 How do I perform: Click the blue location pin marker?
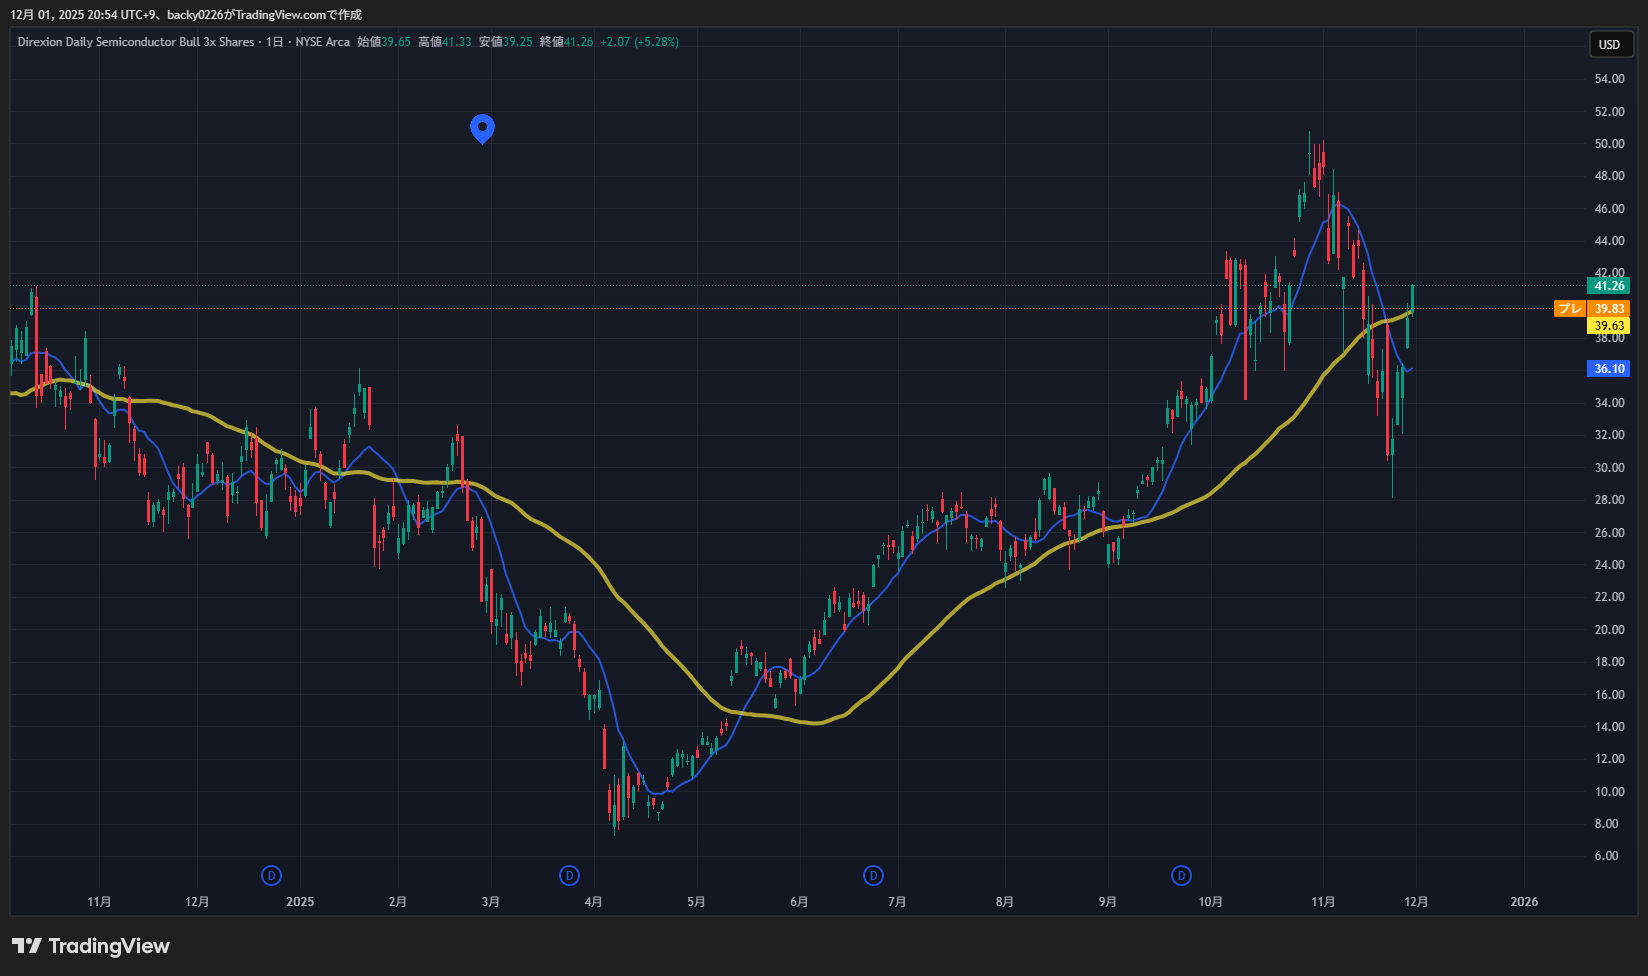pyautogui.click(x=482, y=127)
